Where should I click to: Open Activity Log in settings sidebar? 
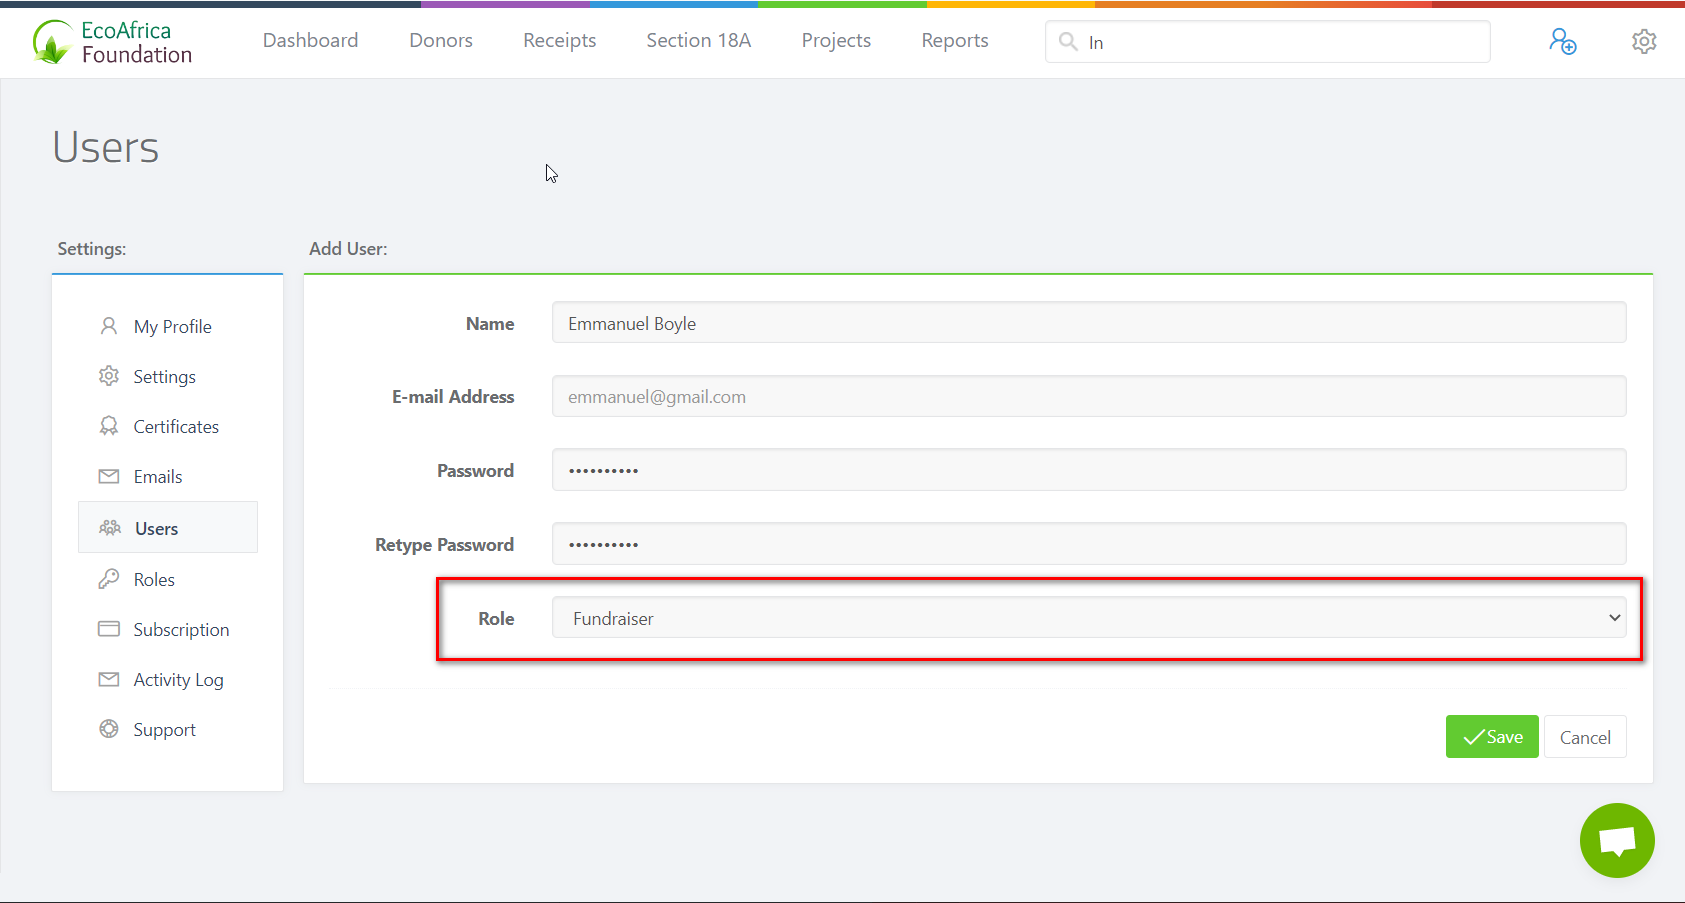coord(178,680)
